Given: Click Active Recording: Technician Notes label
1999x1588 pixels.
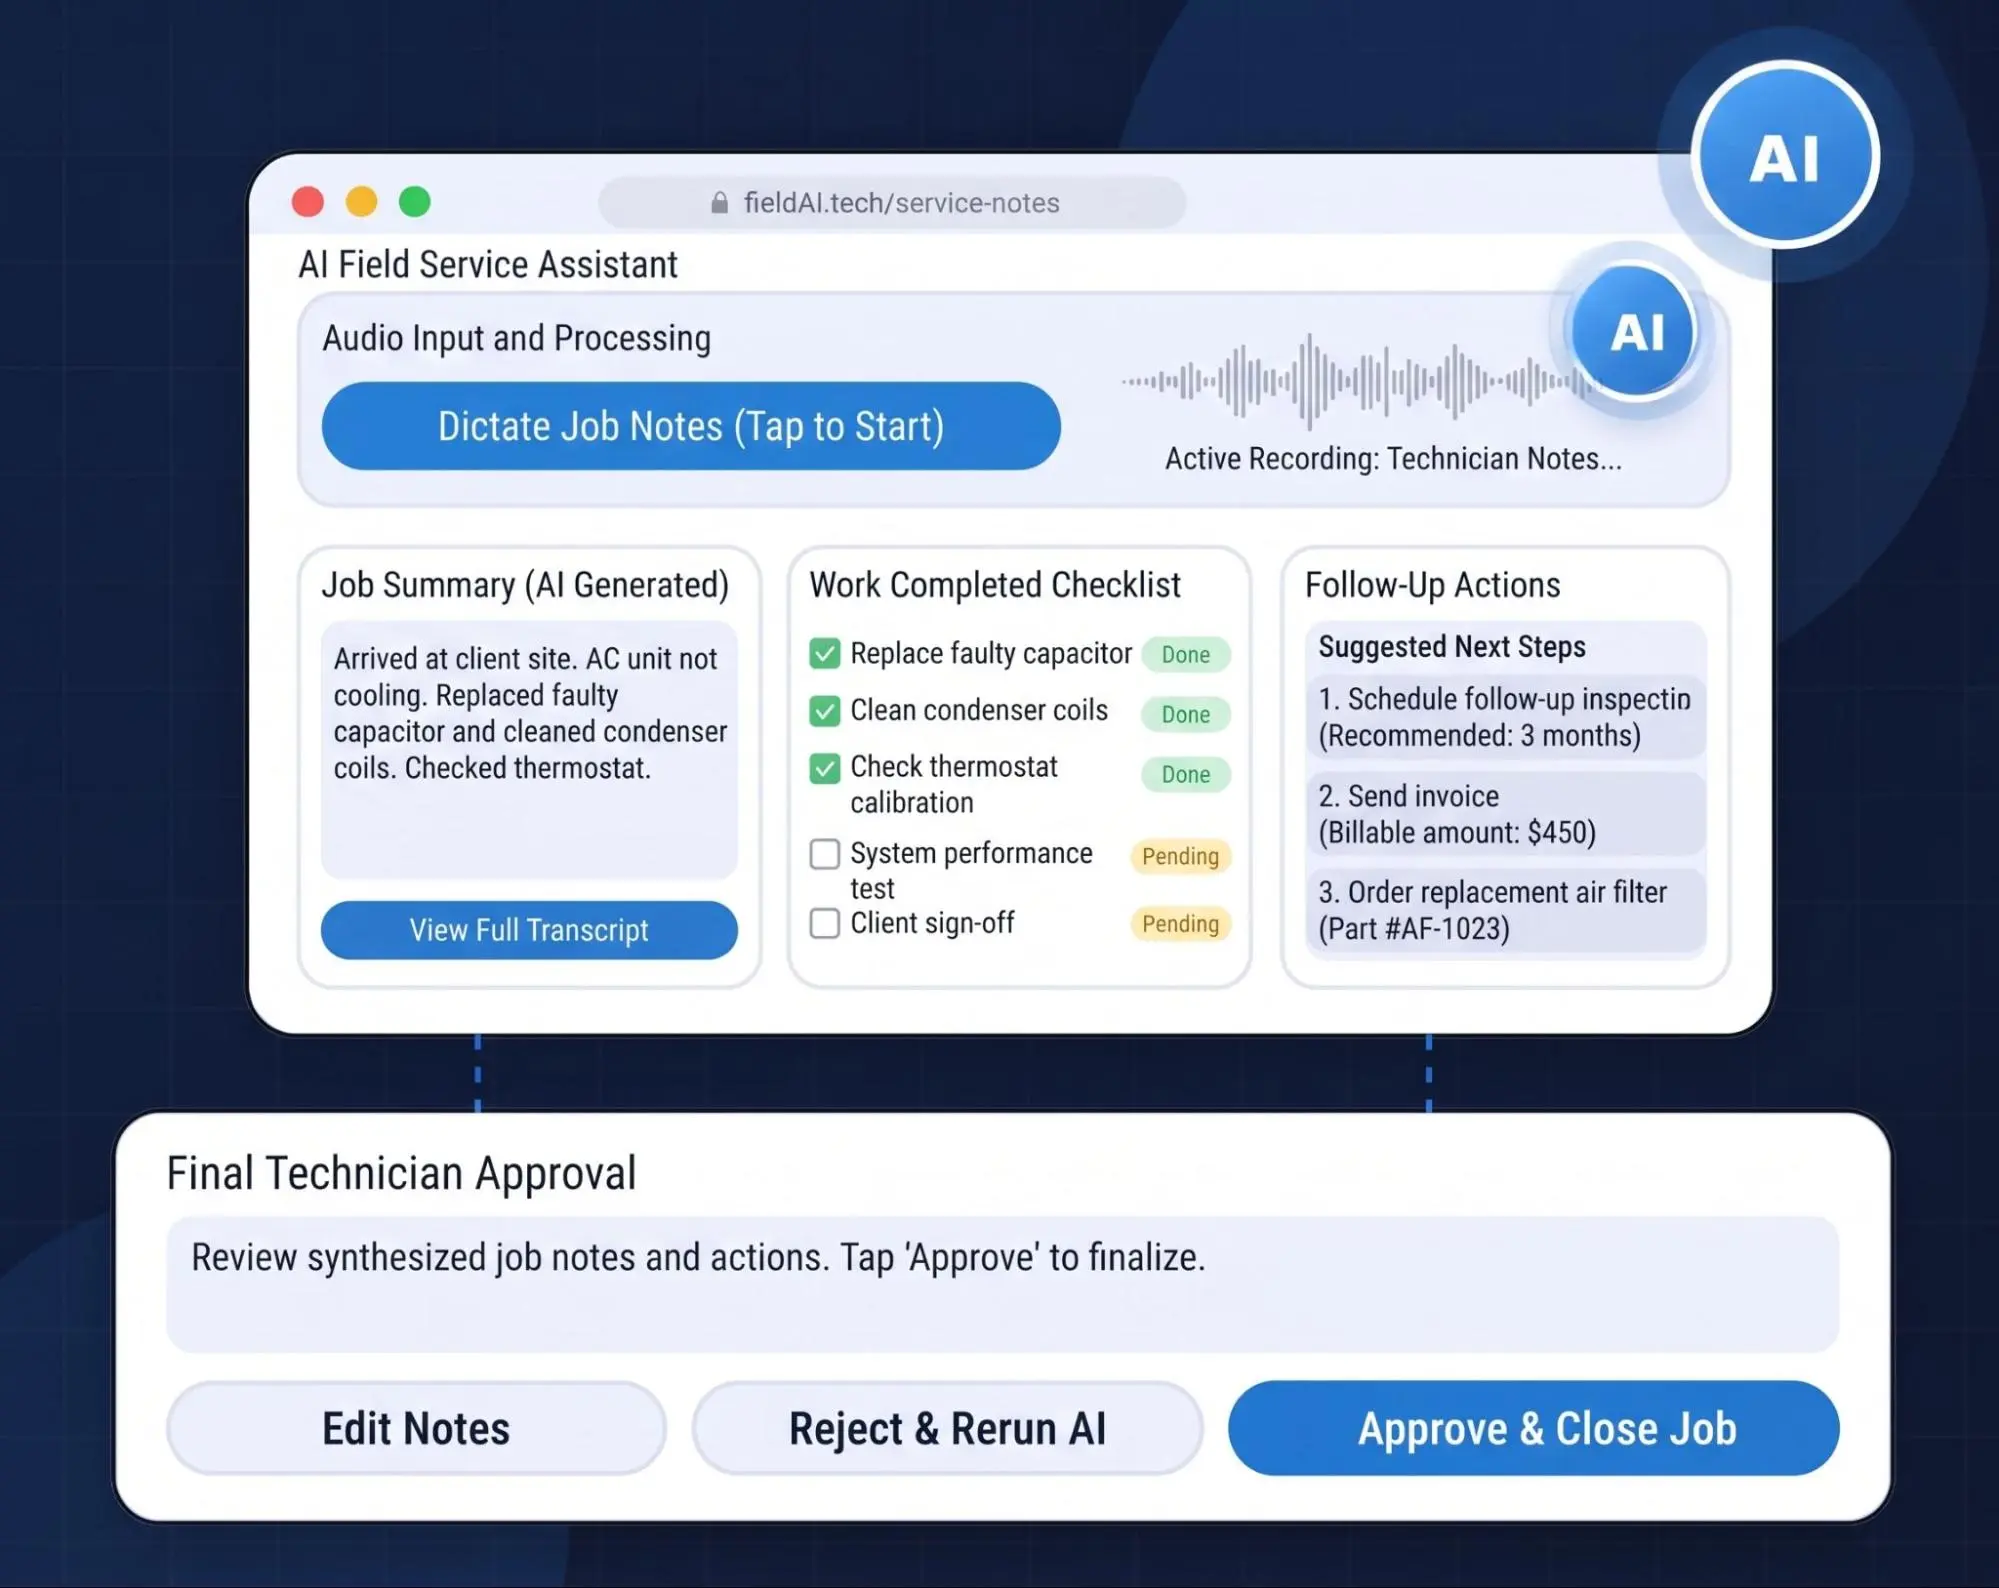Looking at the screenshot, I should click(1393, 459).
